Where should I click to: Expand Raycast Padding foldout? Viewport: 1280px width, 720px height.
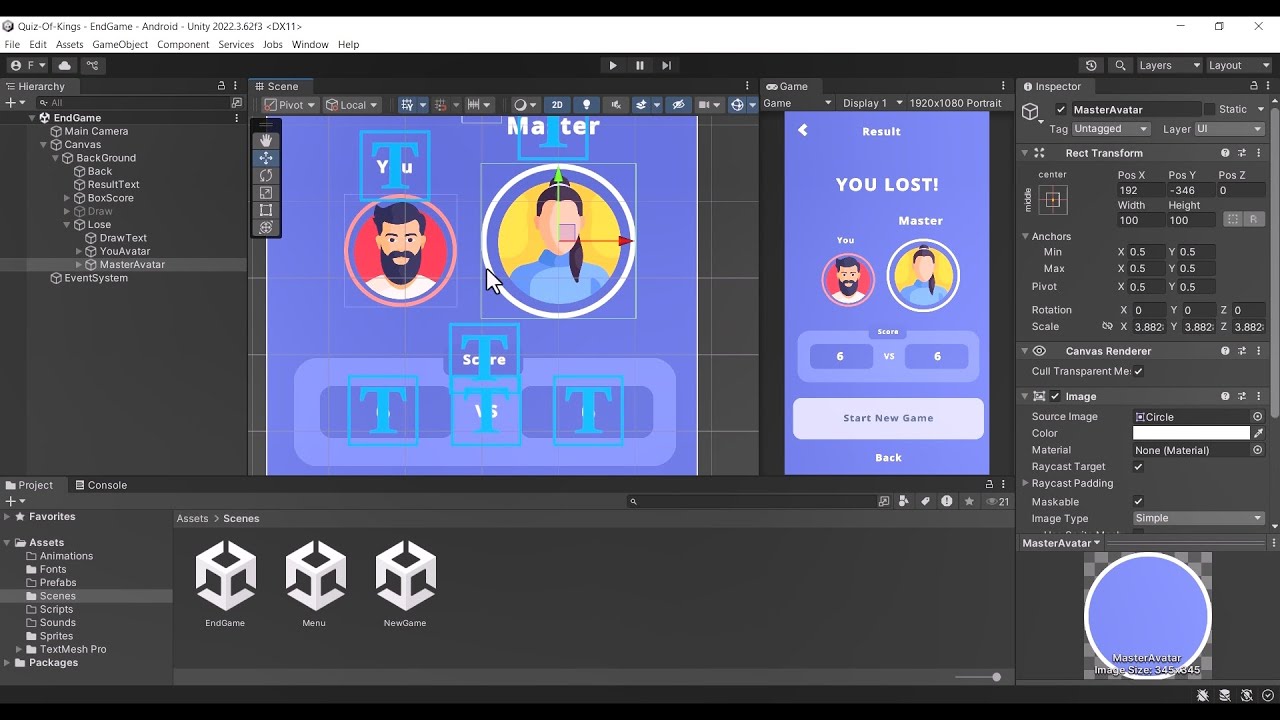[x=1025, y=484]
